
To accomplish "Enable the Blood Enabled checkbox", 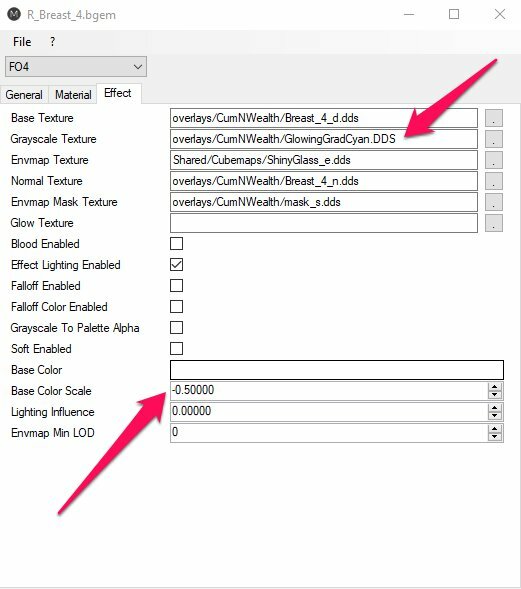I will click(177, 244).
